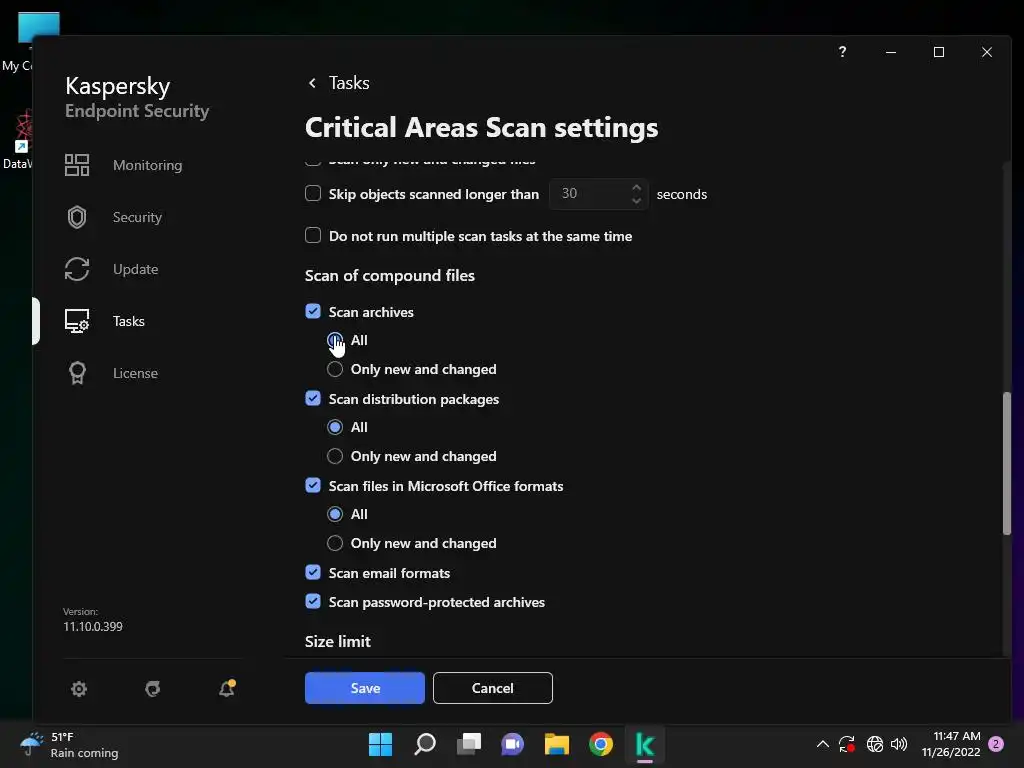
Task: Select Only new and changed for distribution packages
Action: click(x=335, y=456)
